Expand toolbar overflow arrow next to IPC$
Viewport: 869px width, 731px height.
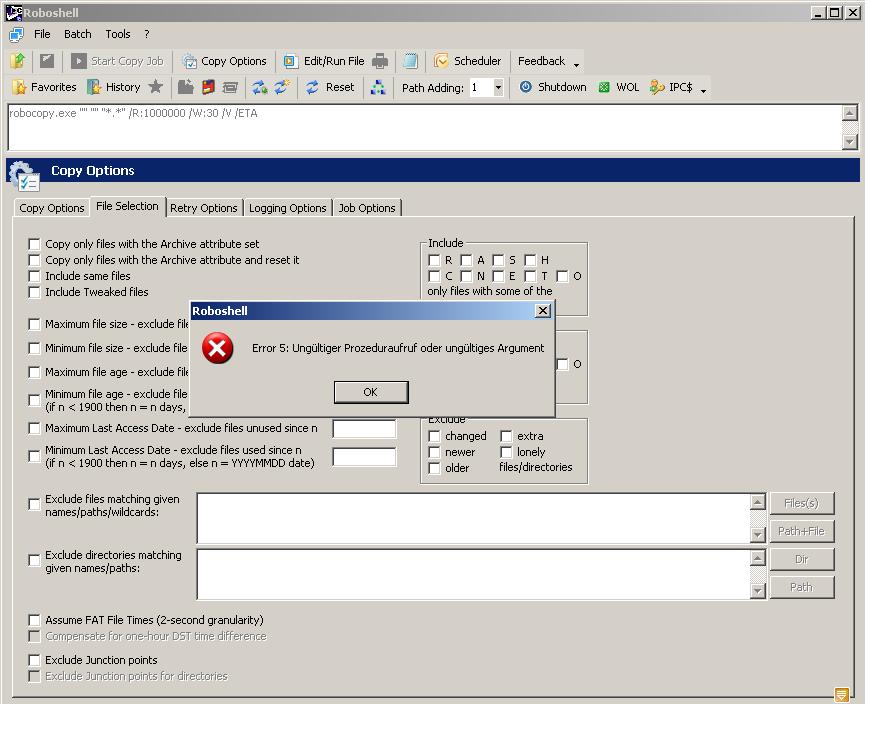703,90
